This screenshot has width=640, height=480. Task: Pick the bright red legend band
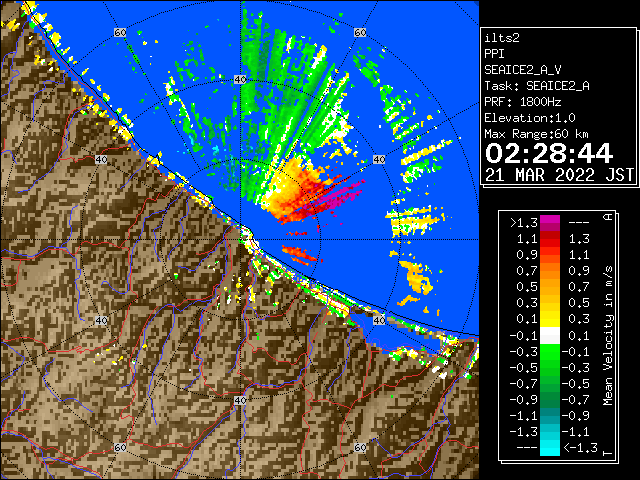550,243
